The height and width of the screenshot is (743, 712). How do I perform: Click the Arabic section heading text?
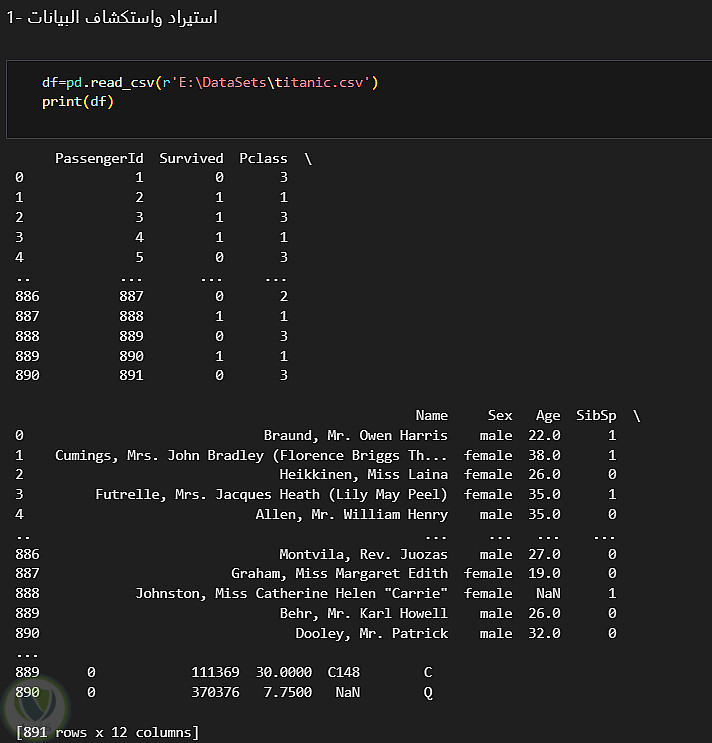coord(112,18)
